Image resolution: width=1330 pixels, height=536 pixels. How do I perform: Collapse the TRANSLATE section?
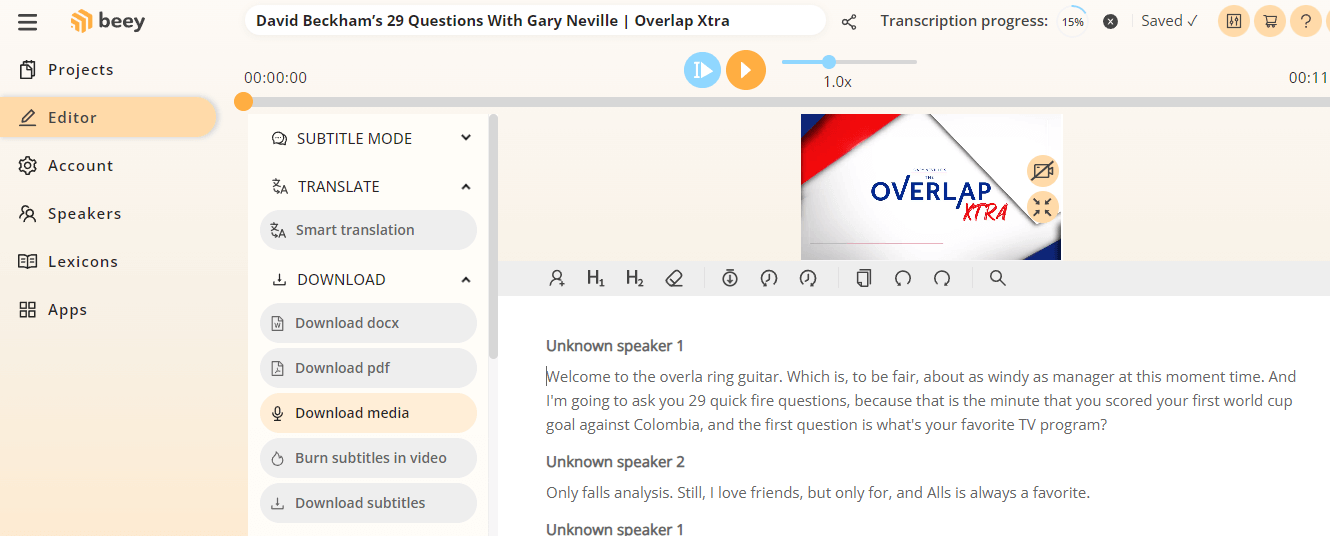coord(371,187)
